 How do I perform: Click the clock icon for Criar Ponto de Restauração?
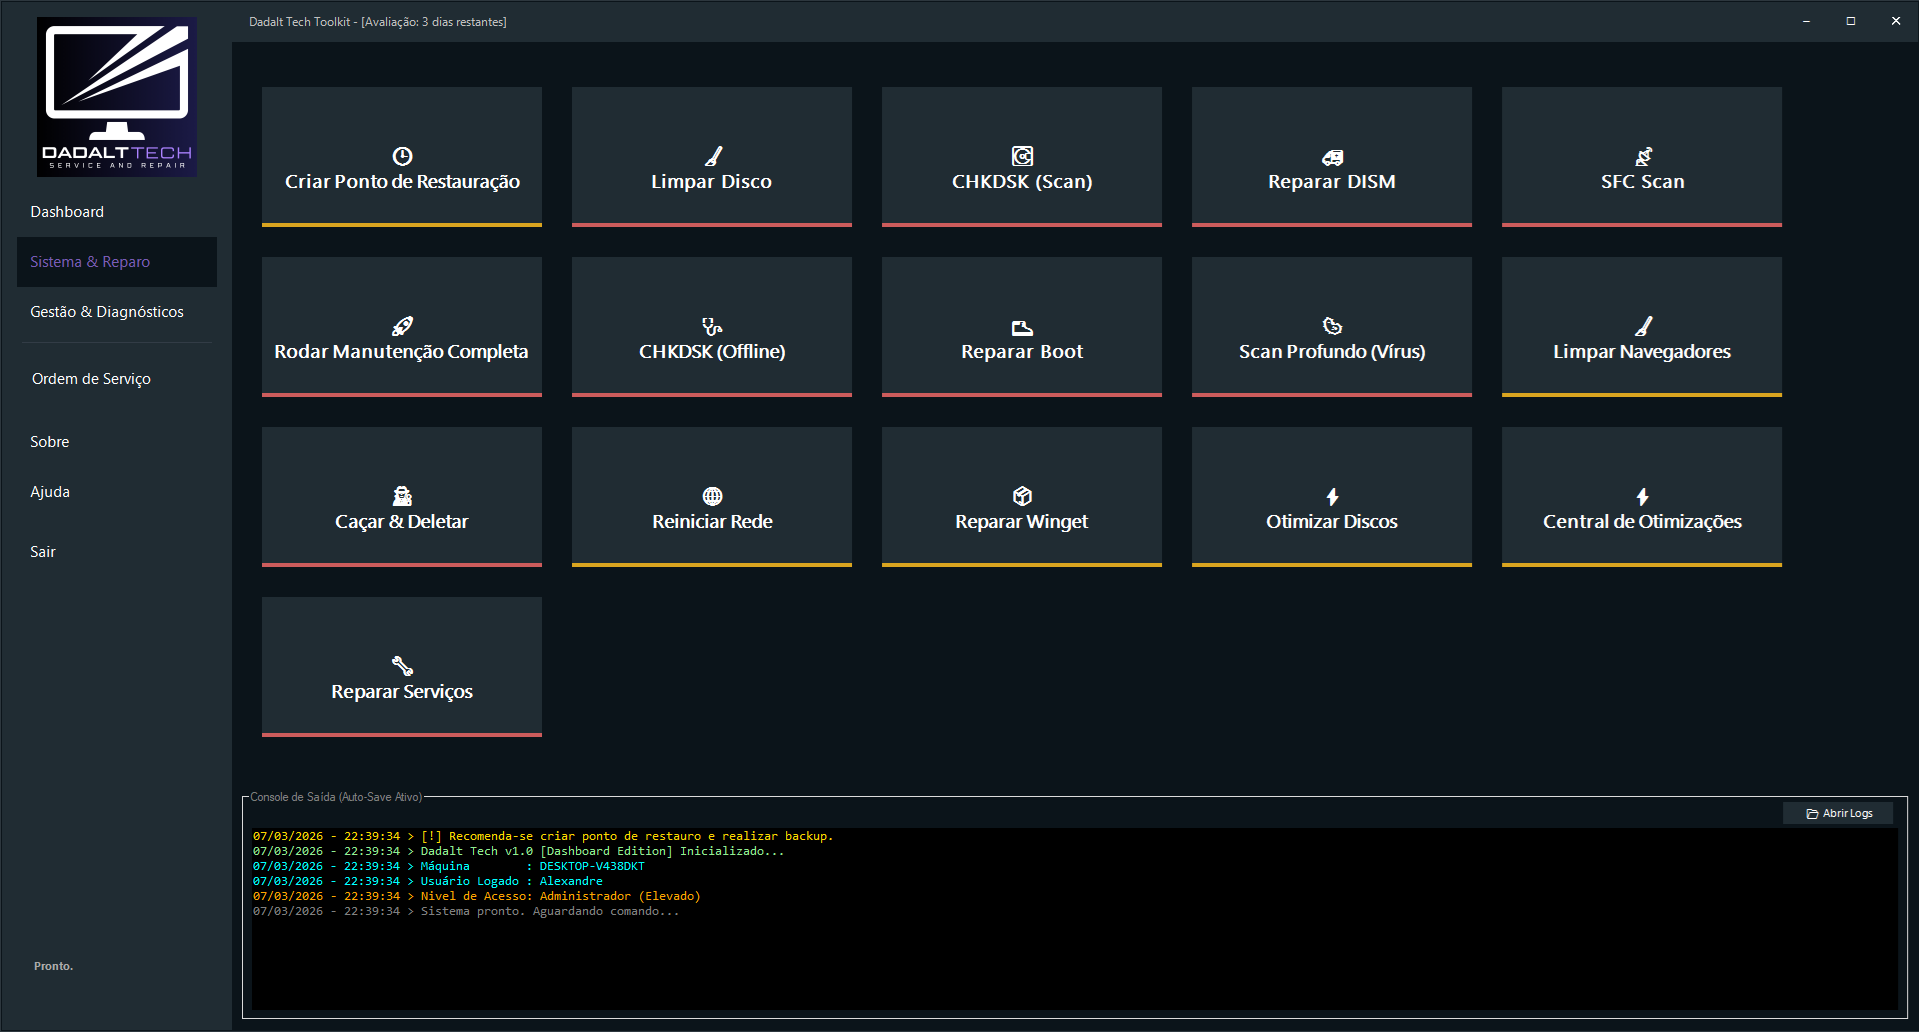[x=402, y=156]
